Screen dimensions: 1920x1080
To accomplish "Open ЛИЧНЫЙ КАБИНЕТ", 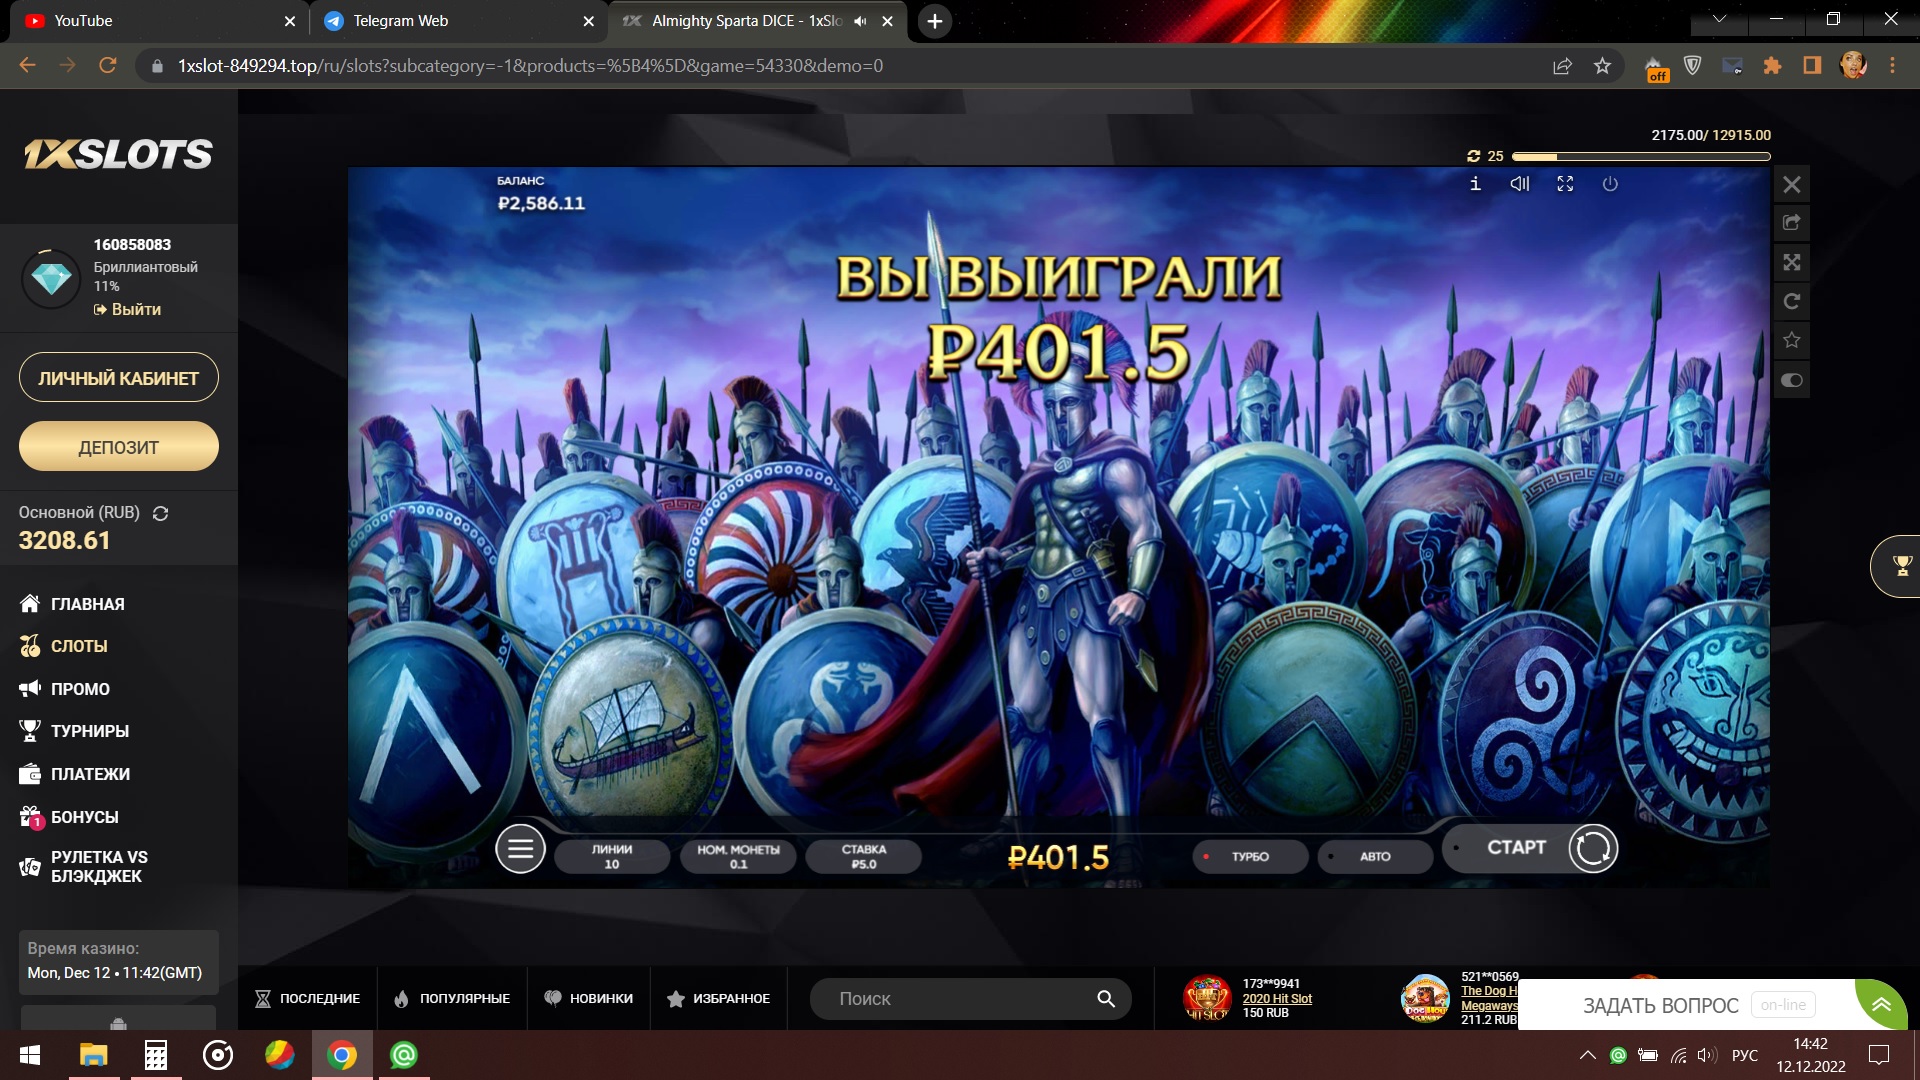I will (118, 378).
